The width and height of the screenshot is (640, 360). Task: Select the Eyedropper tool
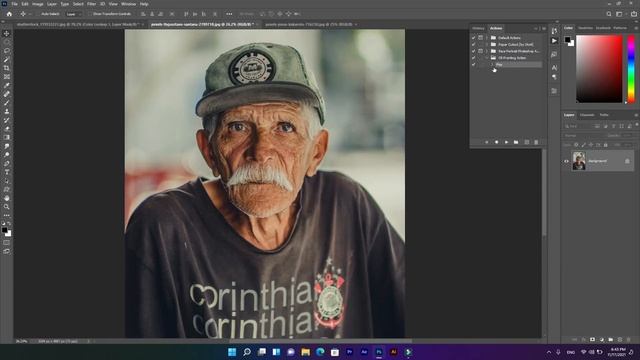click(7, 85)
